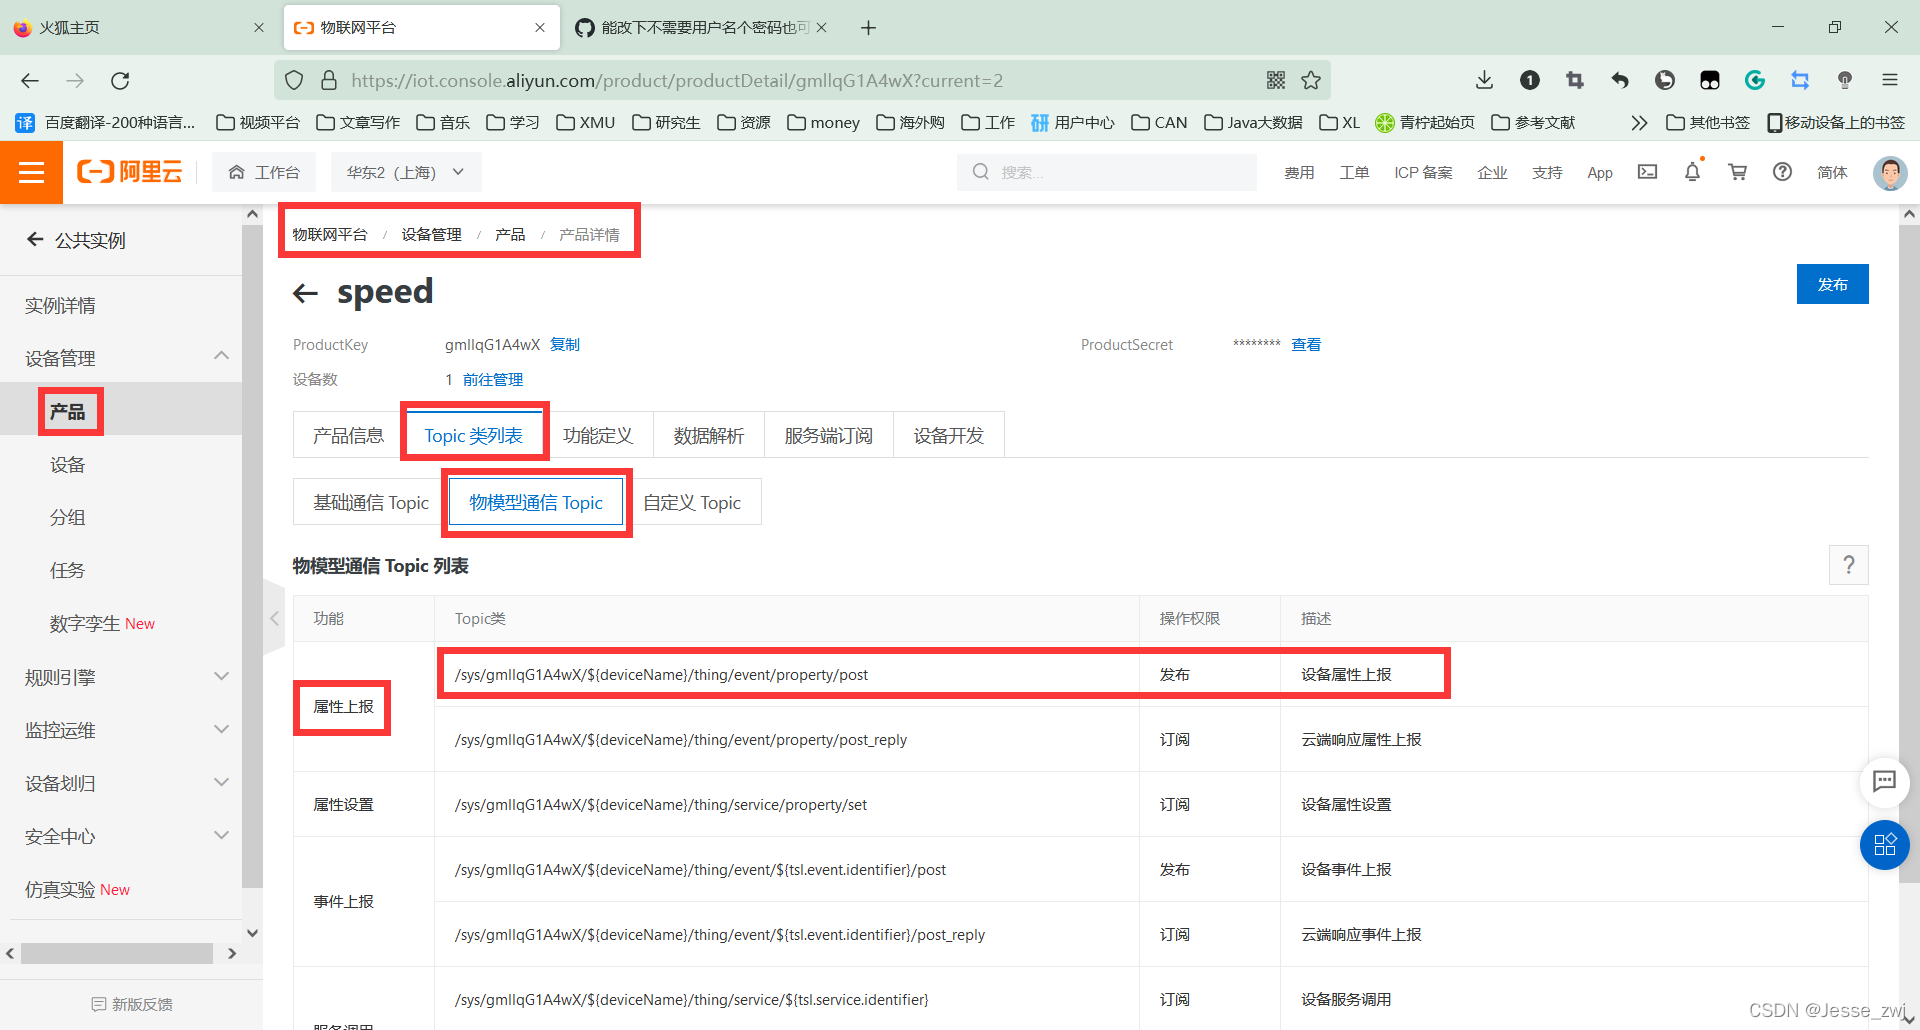
Task: Open the 华东2（上海） region dropdown
Action: point(406,172)
